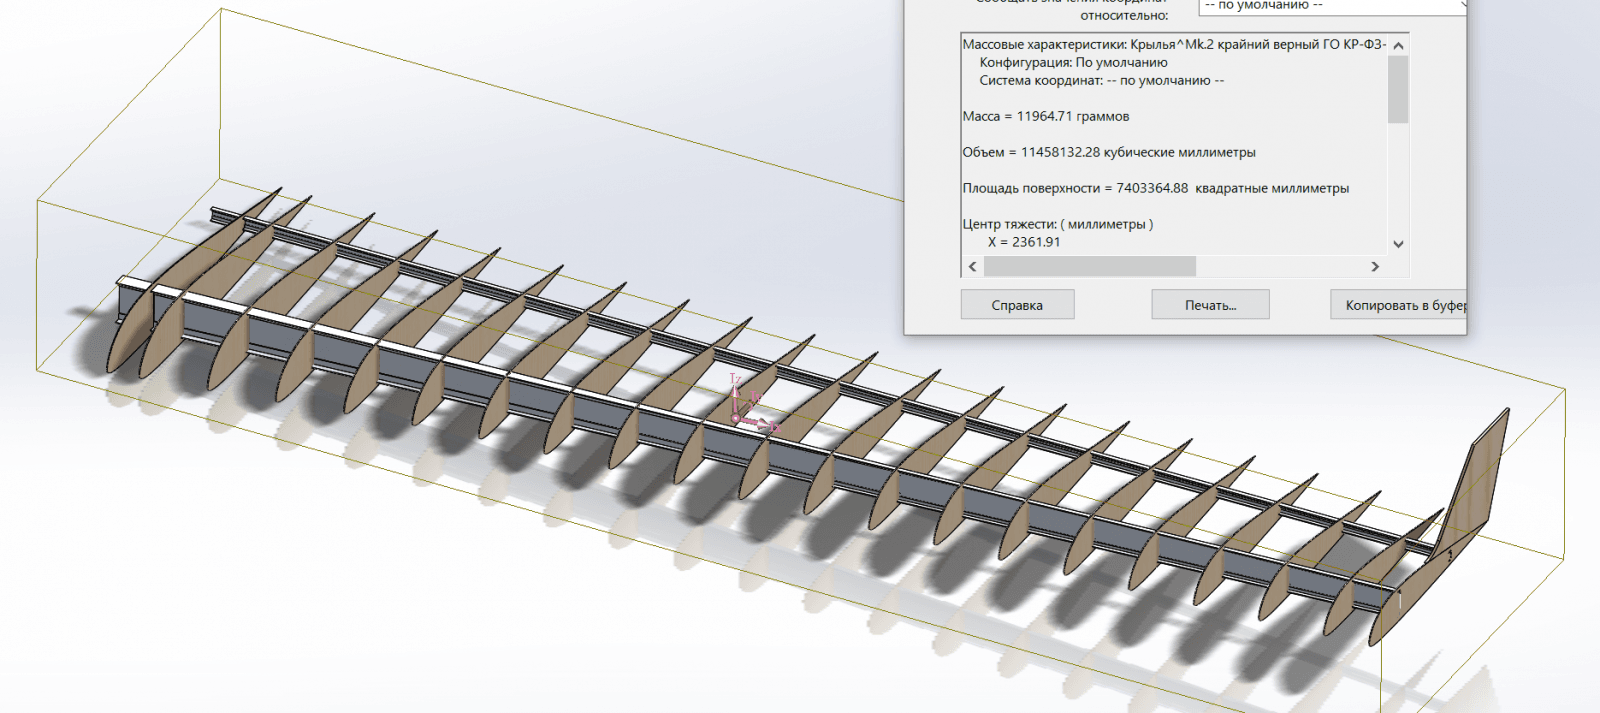Click the vertical scrollbar thumb in results

pos(1398,90)
